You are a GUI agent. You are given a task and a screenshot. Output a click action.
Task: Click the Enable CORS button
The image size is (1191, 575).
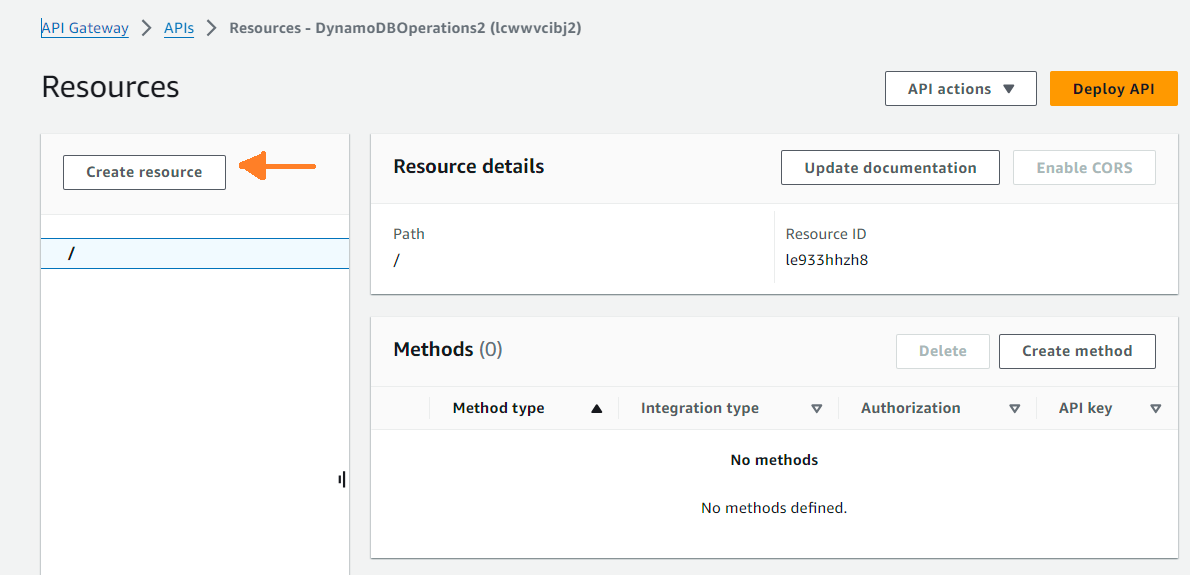point(1083,168)
